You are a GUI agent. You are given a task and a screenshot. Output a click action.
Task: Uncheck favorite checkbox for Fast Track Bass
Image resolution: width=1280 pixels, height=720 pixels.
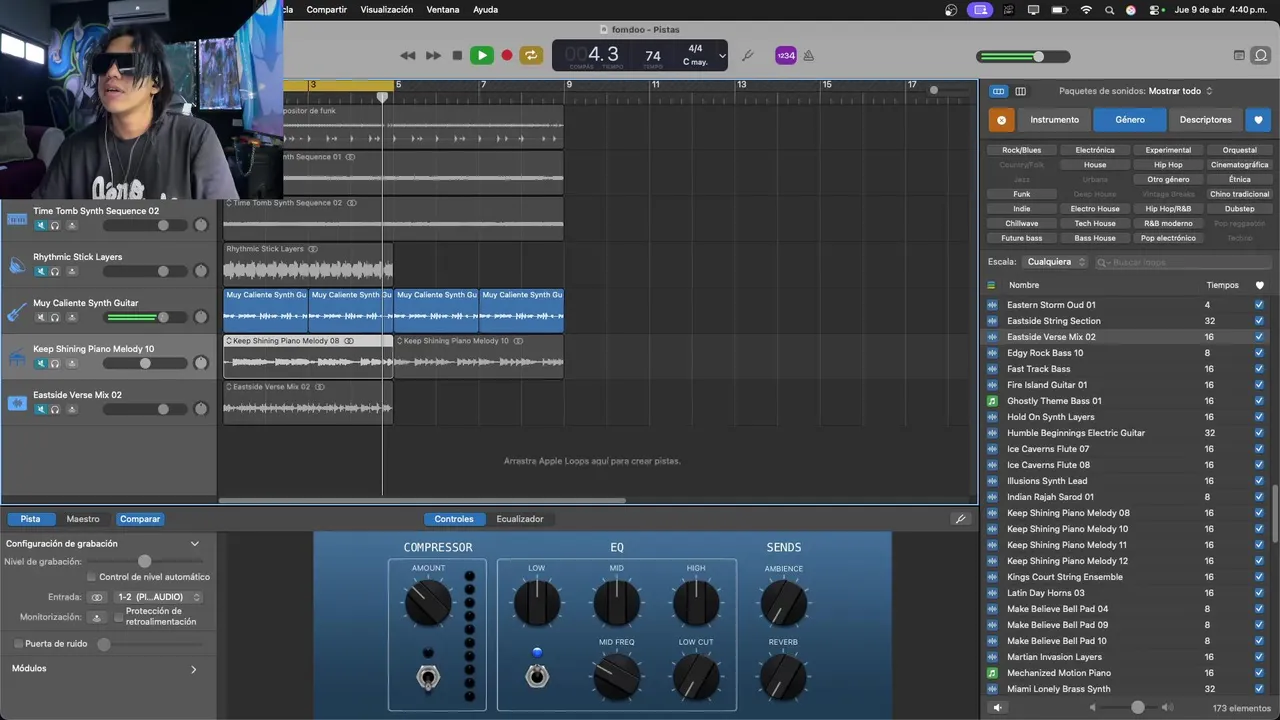[x=1259, y=369]
